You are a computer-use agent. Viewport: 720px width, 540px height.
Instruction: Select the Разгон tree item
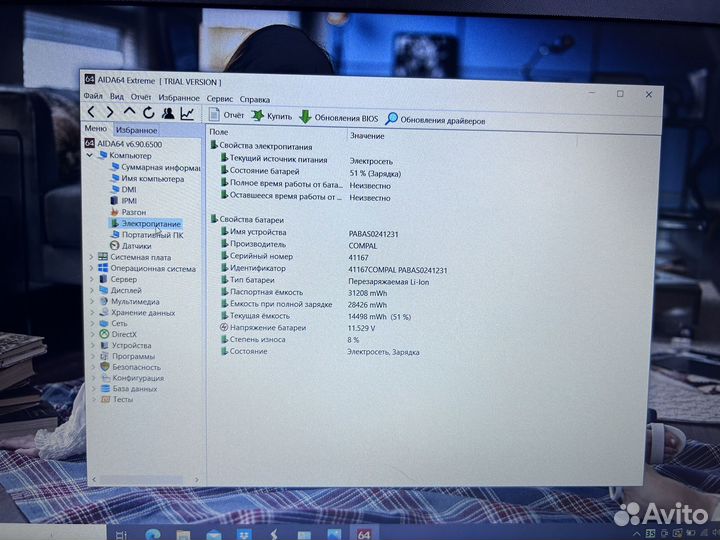[128, 212]
